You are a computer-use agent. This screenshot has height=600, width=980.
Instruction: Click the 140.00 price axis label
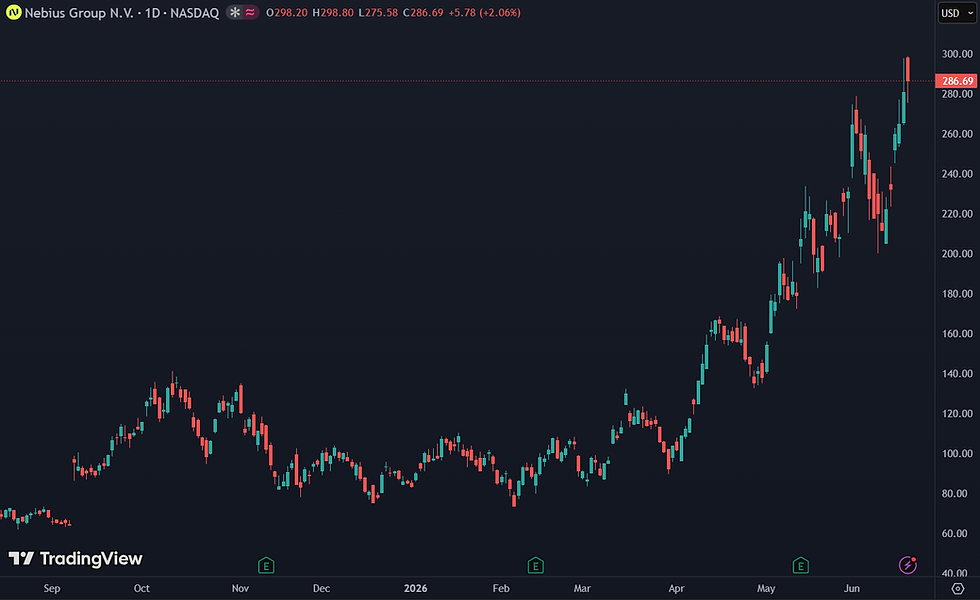point(957,374)
